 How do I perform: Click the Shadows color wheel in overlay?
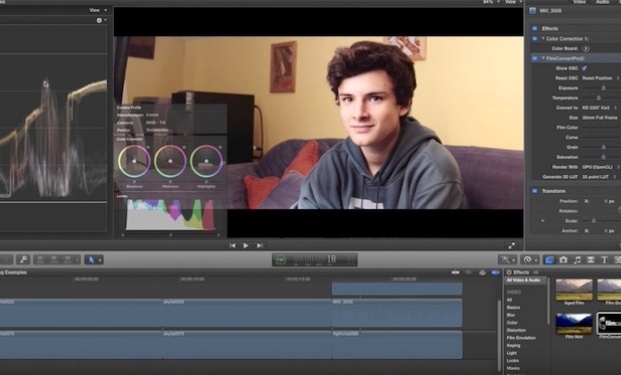point(134,161)
